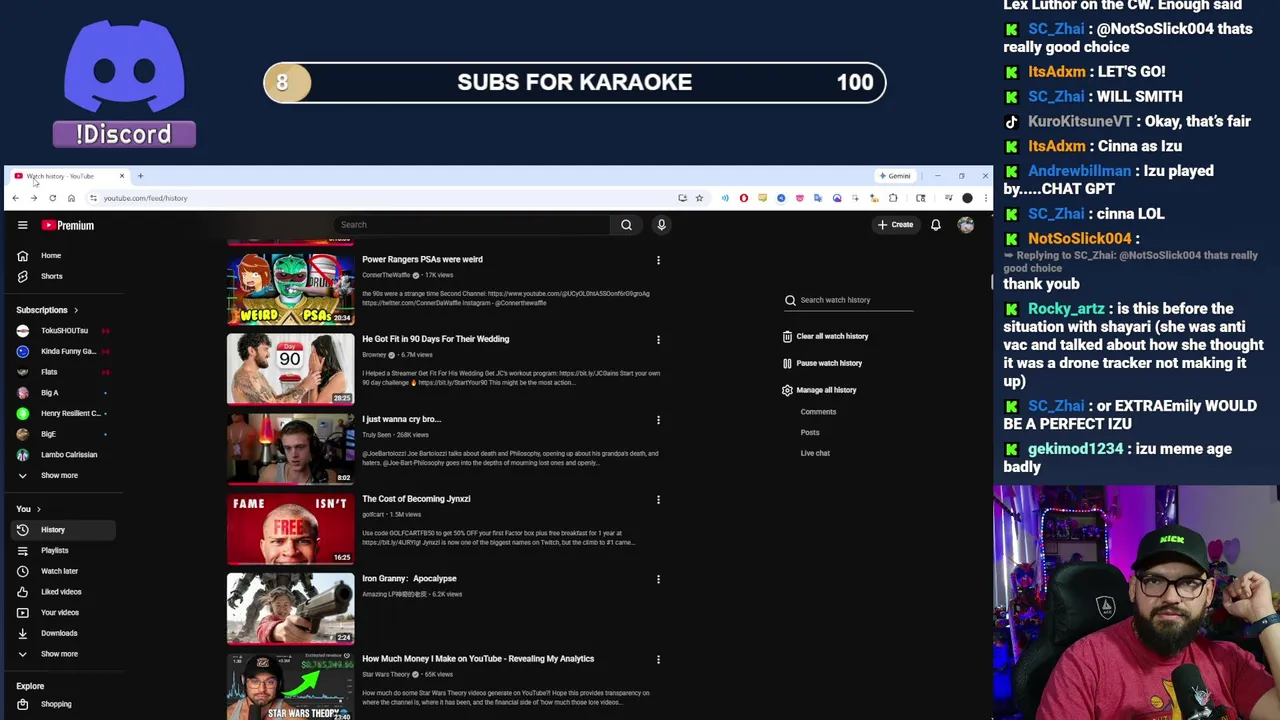The image size is (1280, 720).
Task: Click Clear all watch history
Action: [x=826, y=336]
